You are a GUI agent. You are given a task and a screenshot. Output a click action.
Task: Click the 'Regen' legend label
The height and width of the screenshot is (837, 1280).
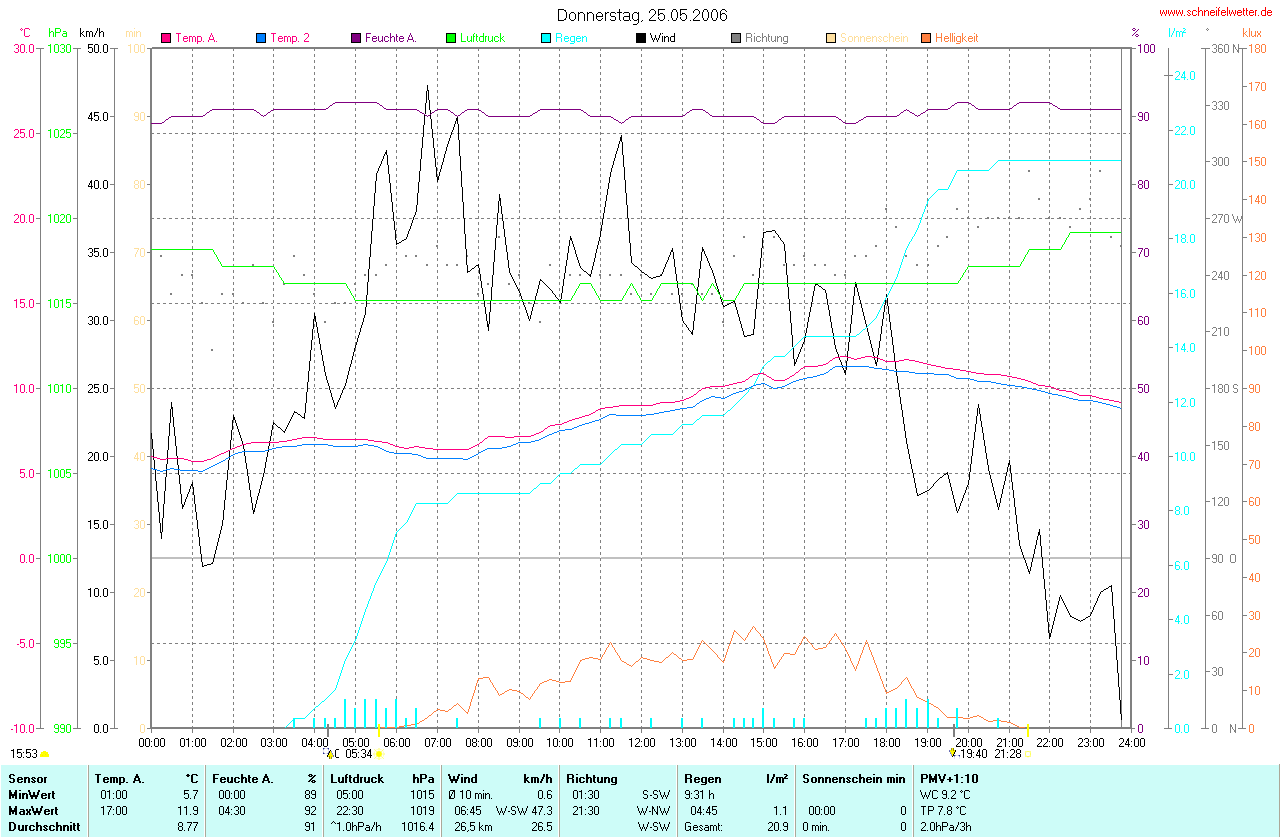point(571,38)
